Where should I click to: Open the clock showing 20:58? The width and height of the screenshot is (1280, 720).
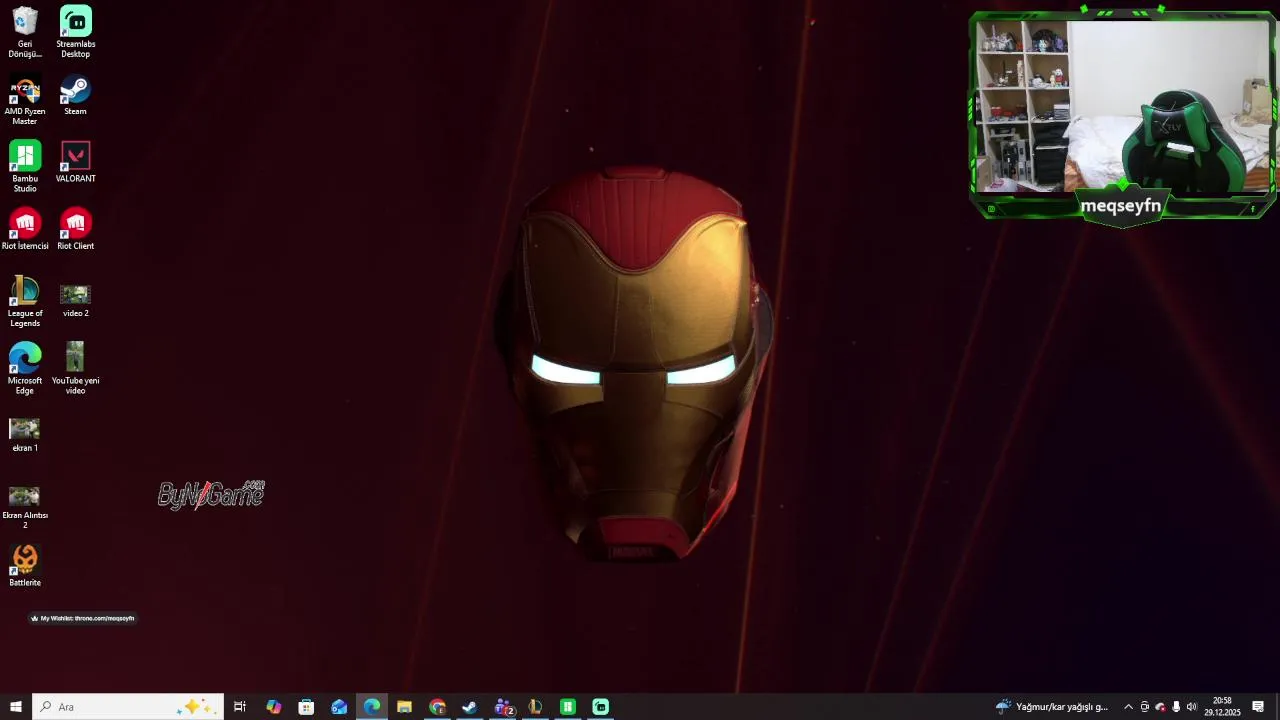(1222, 707)
